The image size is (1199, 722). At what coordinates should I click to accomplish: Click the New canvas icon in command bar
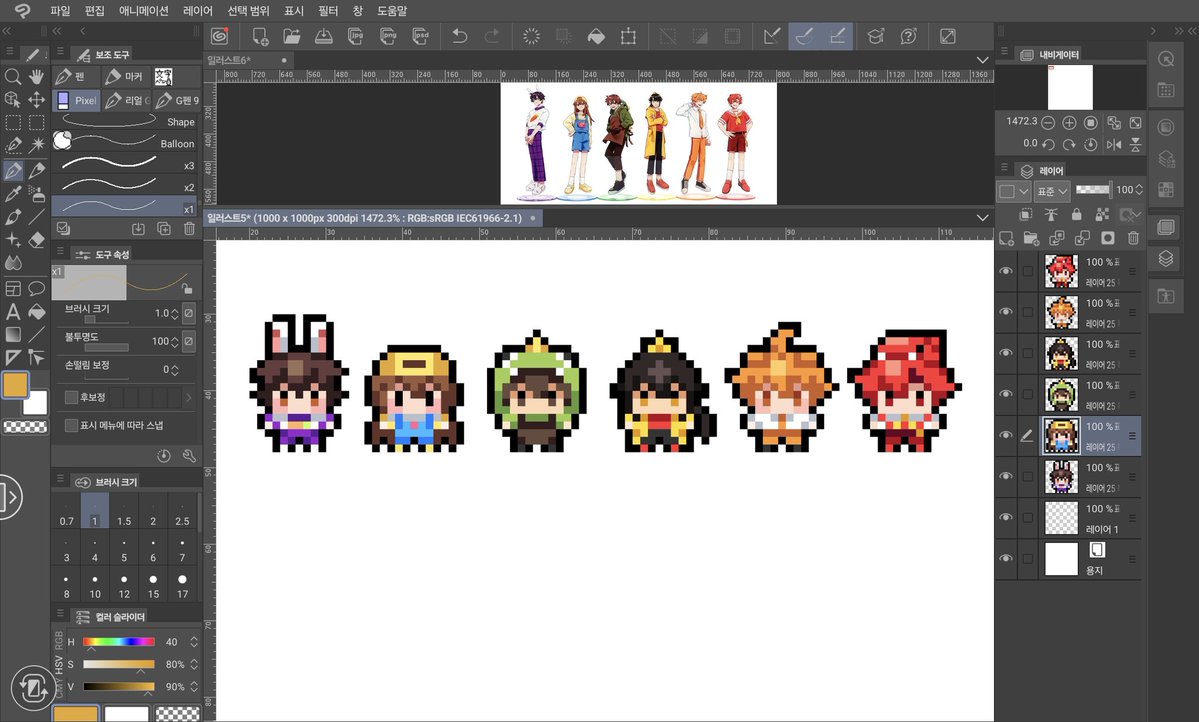(x=260, y=36)
